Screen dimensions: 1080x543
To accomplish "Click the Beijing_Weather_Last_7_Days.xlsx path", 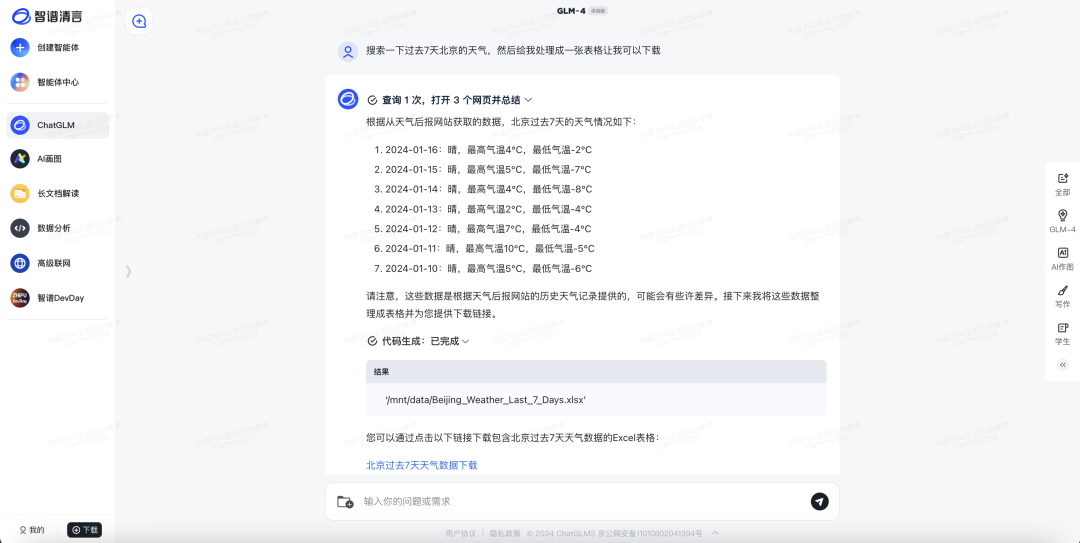I will tap(486, 400).
